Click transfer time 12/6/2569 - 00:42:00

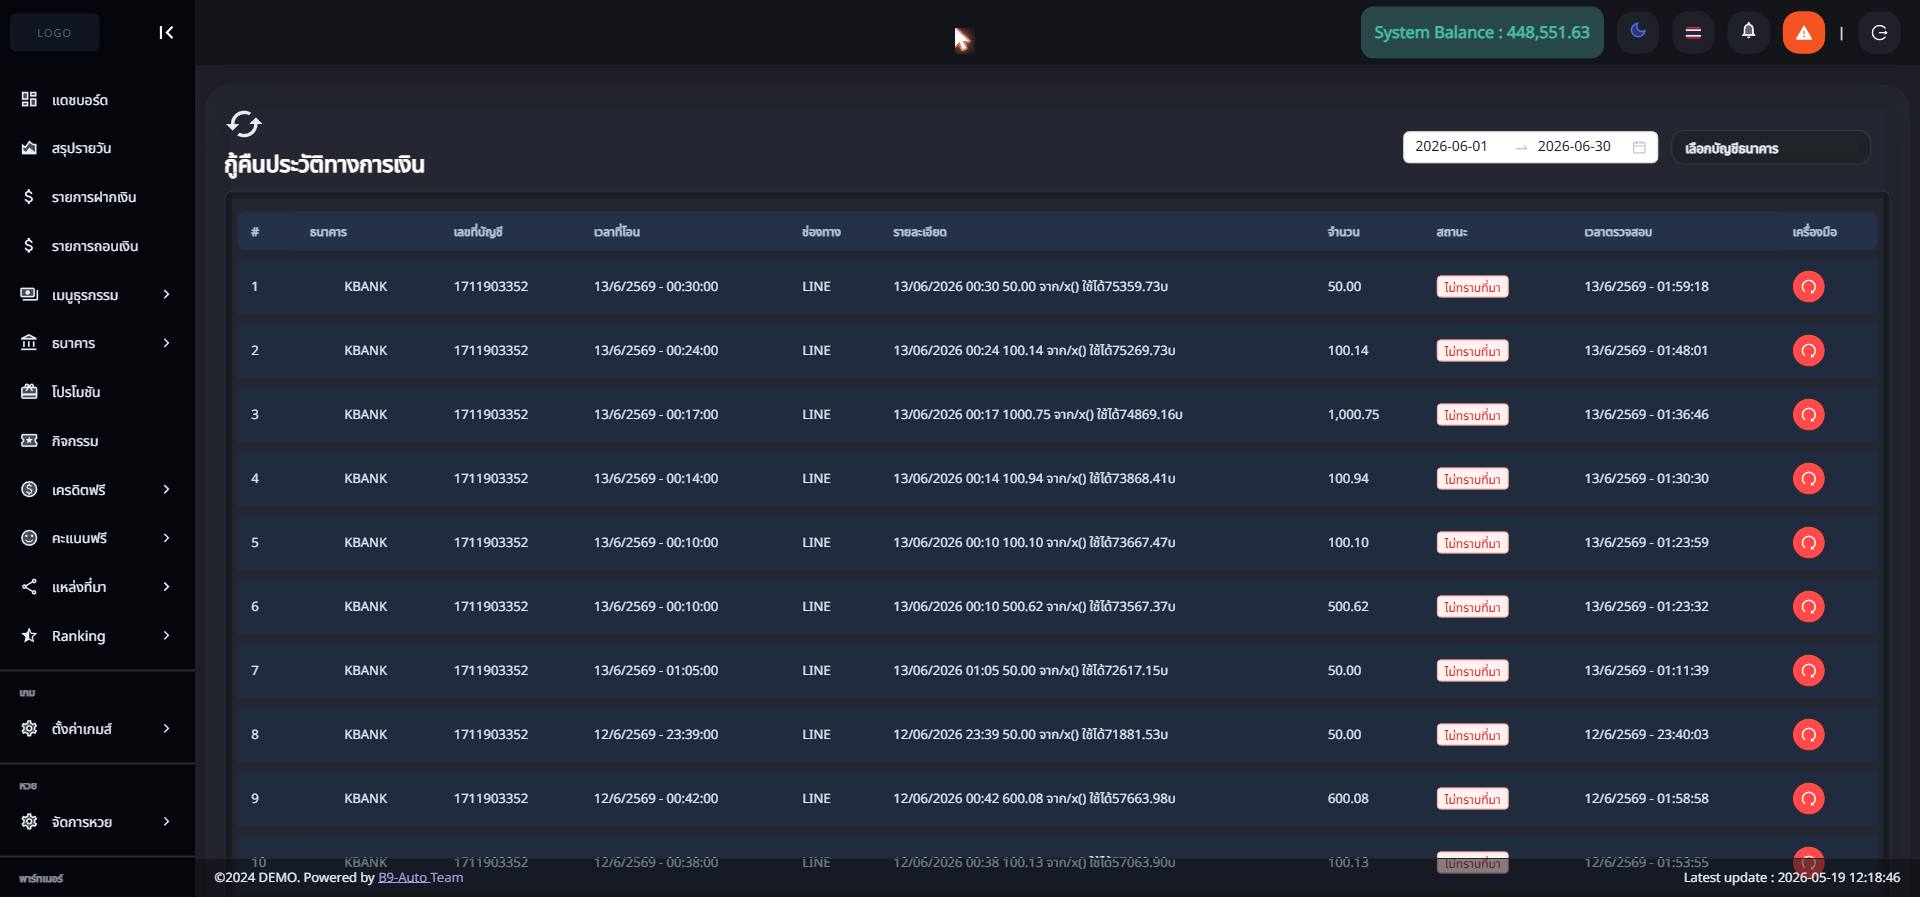click(656, 798)
